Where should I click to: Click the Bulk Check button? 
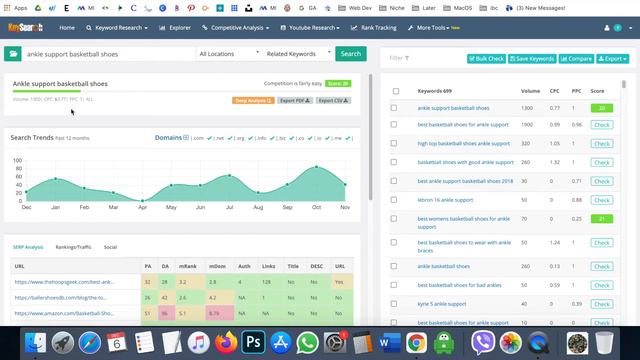[x=486, y=59]
